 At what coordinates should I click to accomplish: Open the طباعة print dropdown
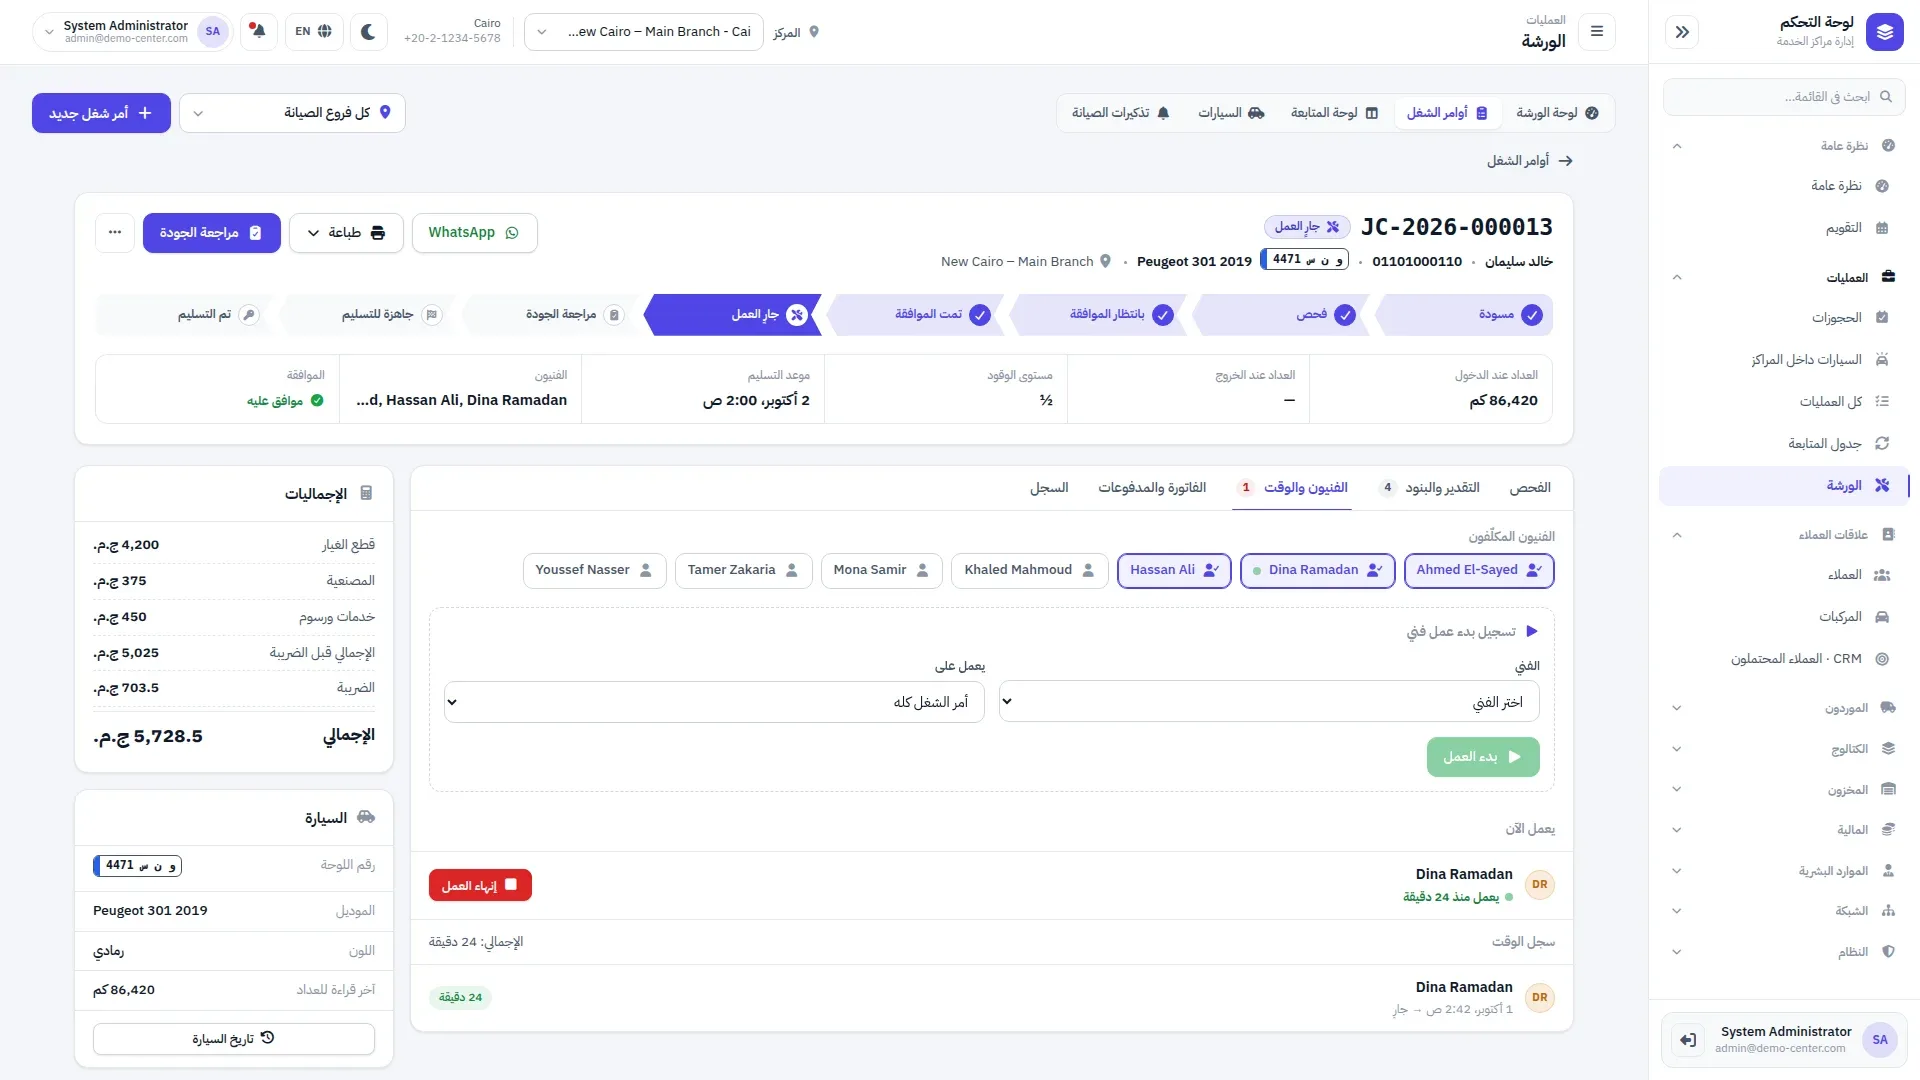pyautogui.click(x=346, y=233)
